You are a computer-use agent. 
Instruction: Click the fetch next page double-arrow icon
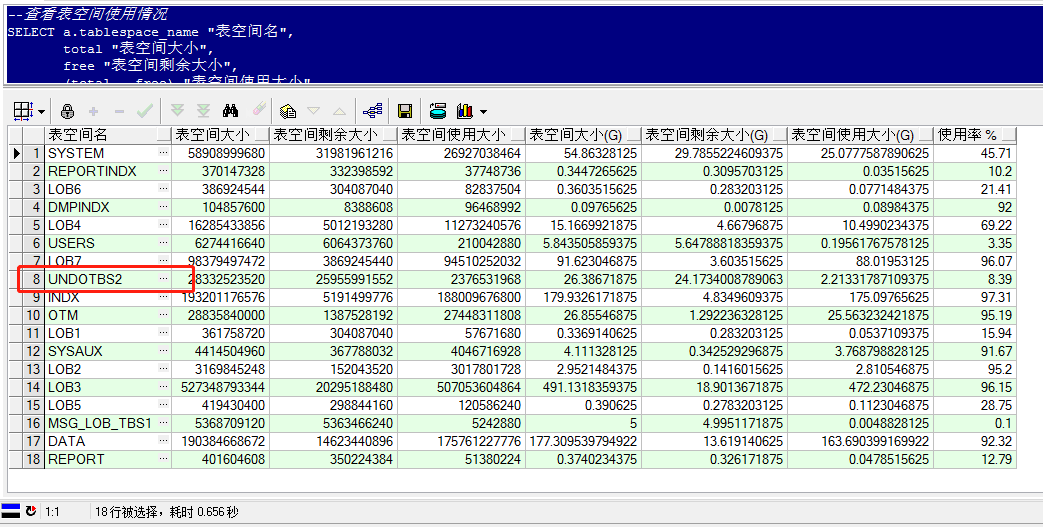click(177, 111)
